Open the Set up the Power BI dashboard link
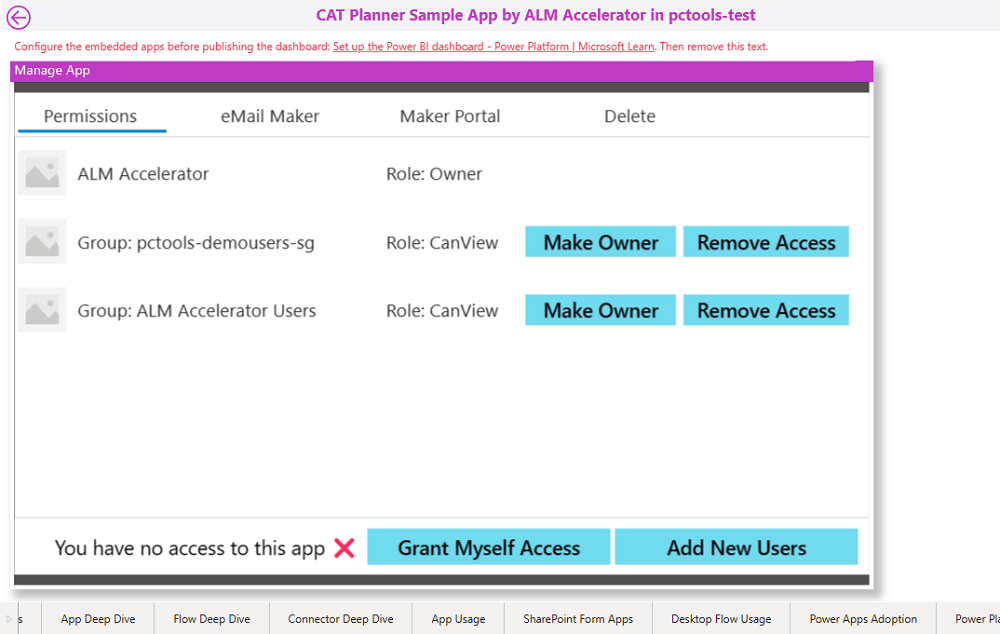The image size is (1000, 634). click(493, 47)
